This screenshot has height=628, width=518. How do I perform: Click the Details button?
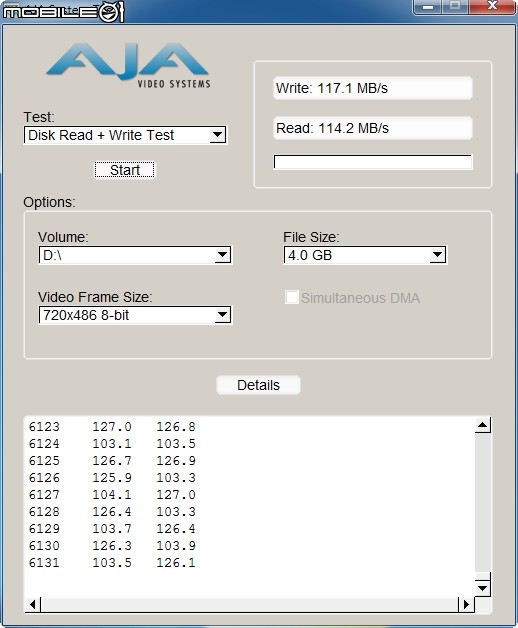tap(258, 385)
